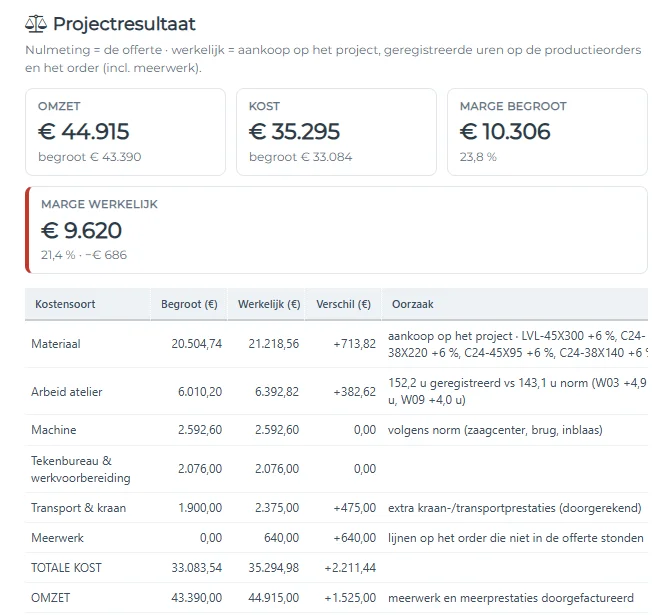Screen dimensions: 665x615
Task: Open the MARGE BEGROOT € 10.306 card
Action: click(547, 132)
